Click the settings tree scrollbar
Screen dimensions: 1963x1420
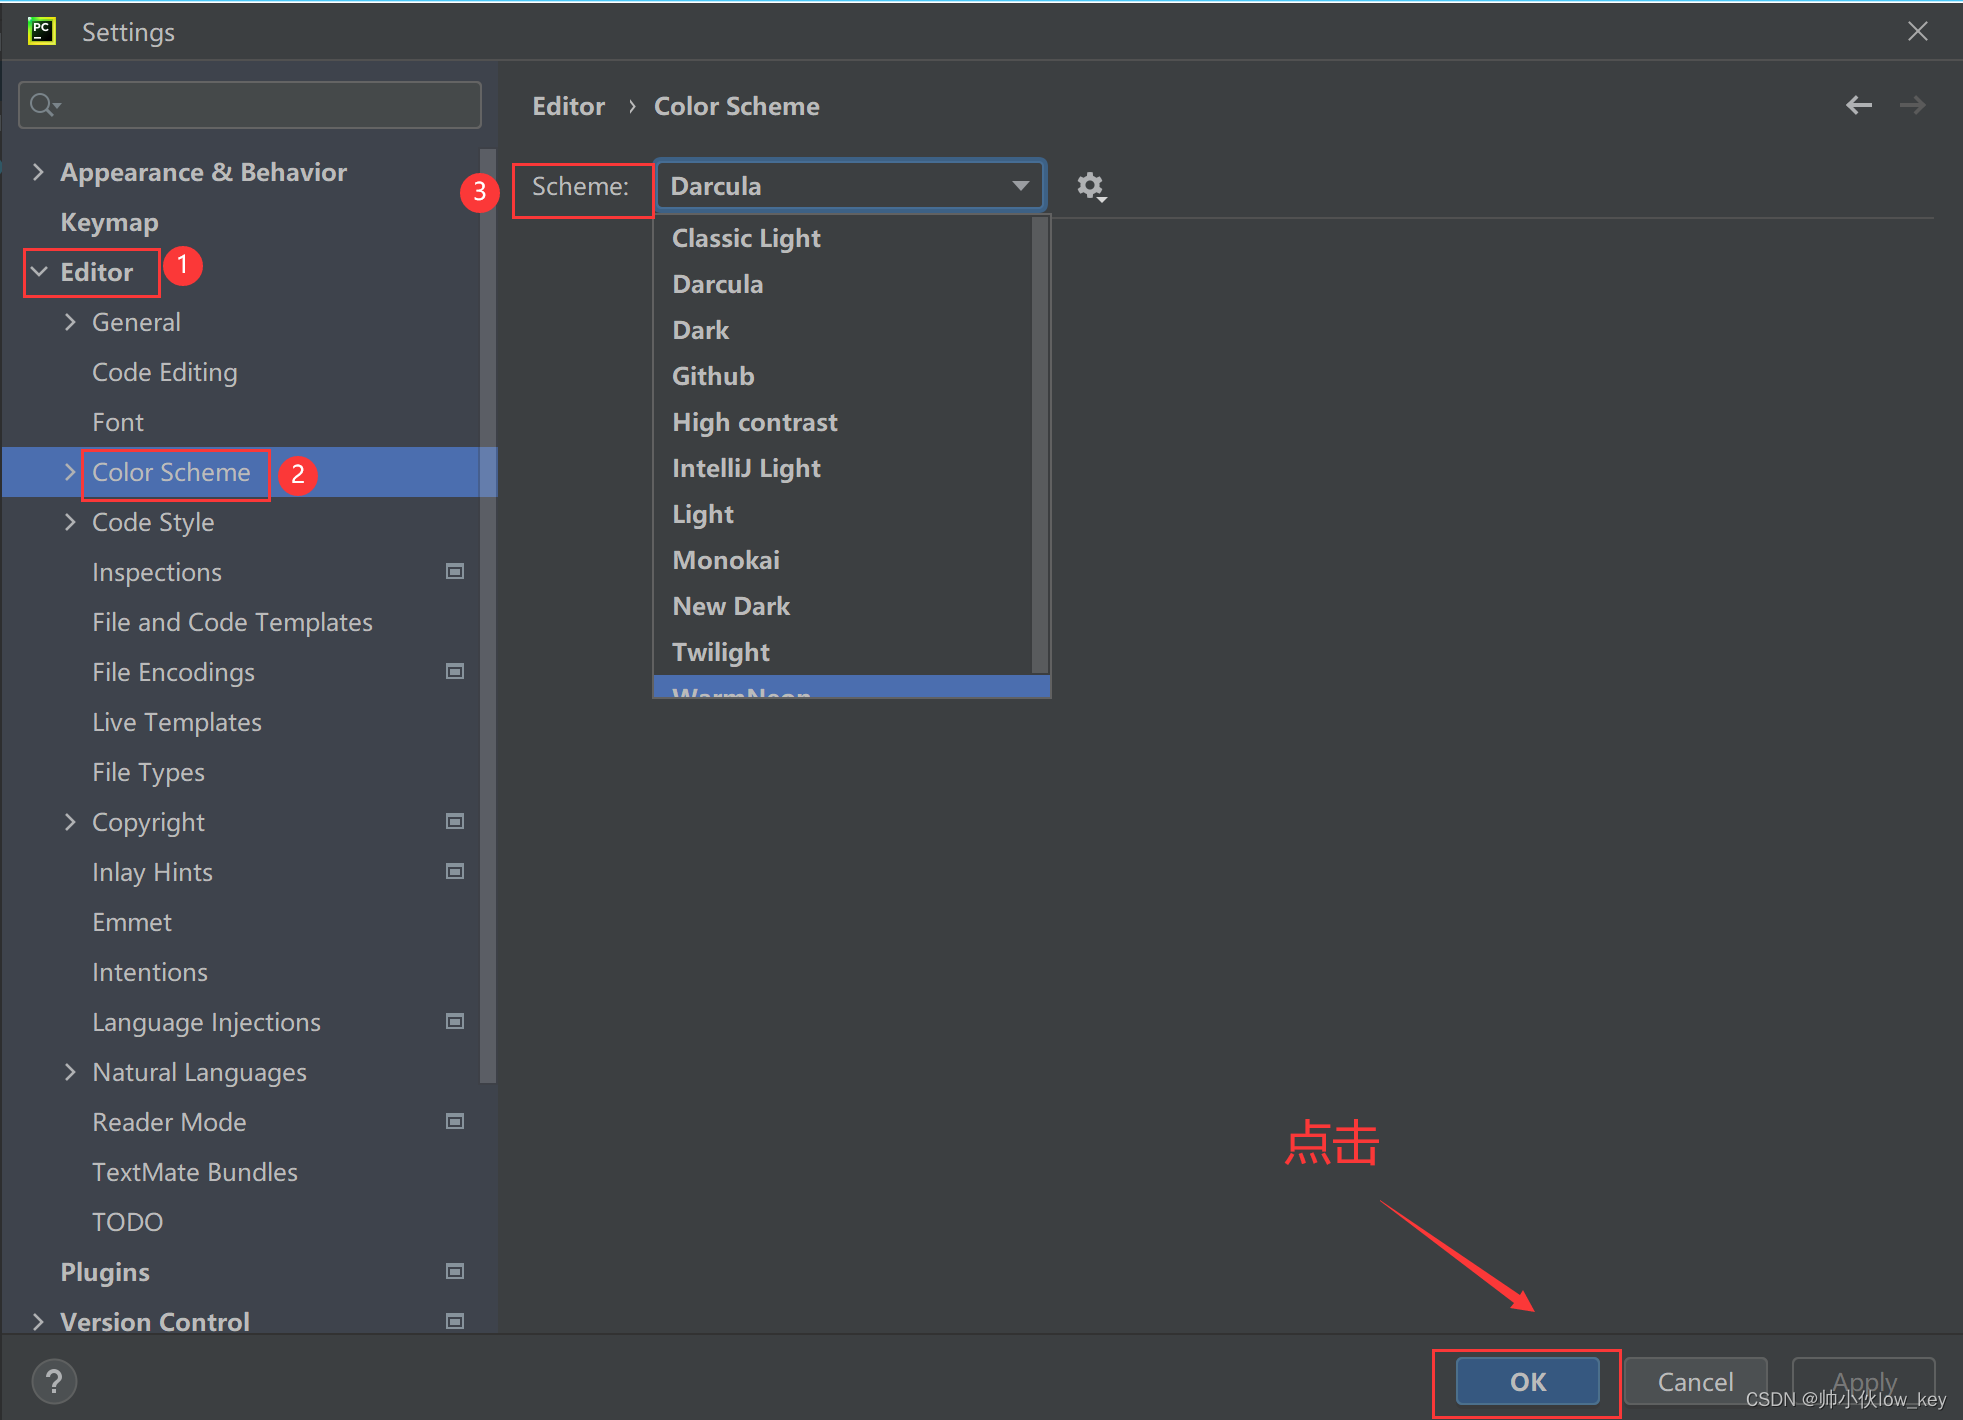tap(488, 615)
